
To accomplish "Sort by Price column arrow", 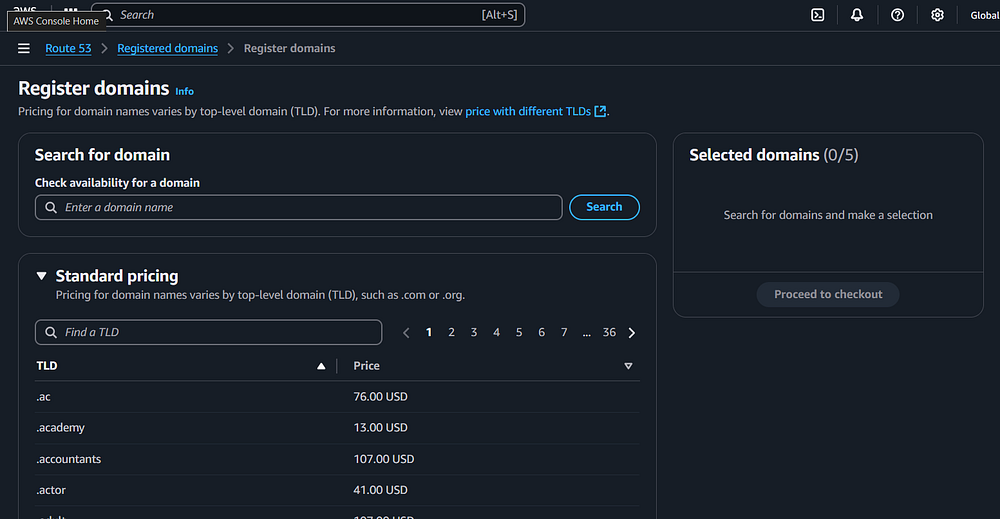I will pyautogui.click(x=628, y=366).
